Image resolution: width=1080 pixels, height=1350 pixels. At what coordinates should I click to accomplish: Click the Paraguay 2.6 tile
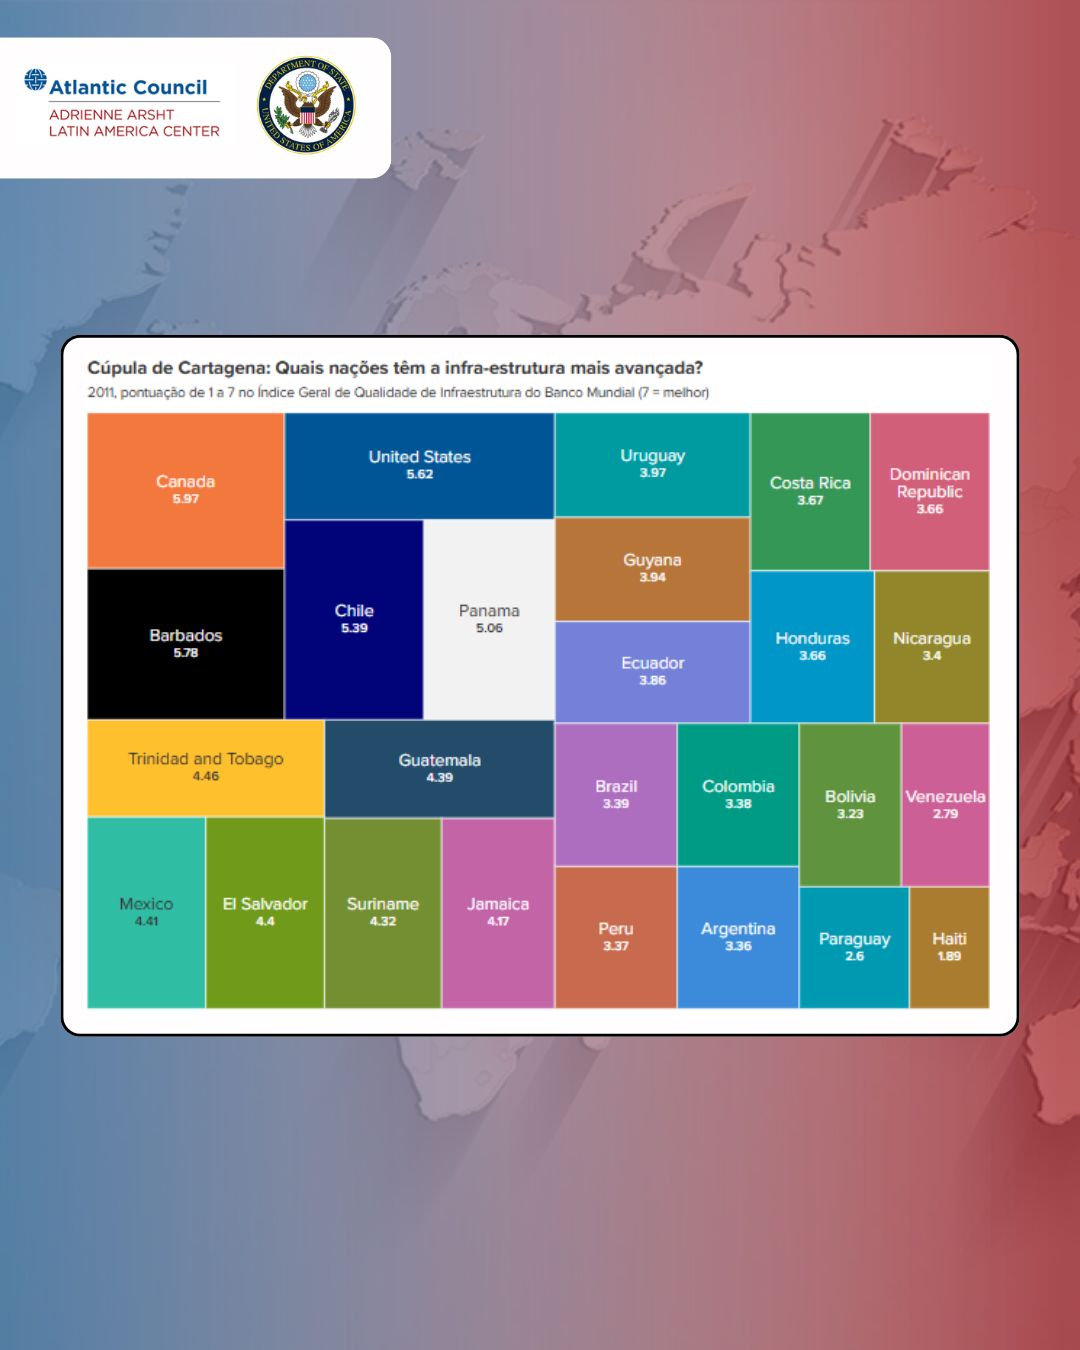point(854,948)
